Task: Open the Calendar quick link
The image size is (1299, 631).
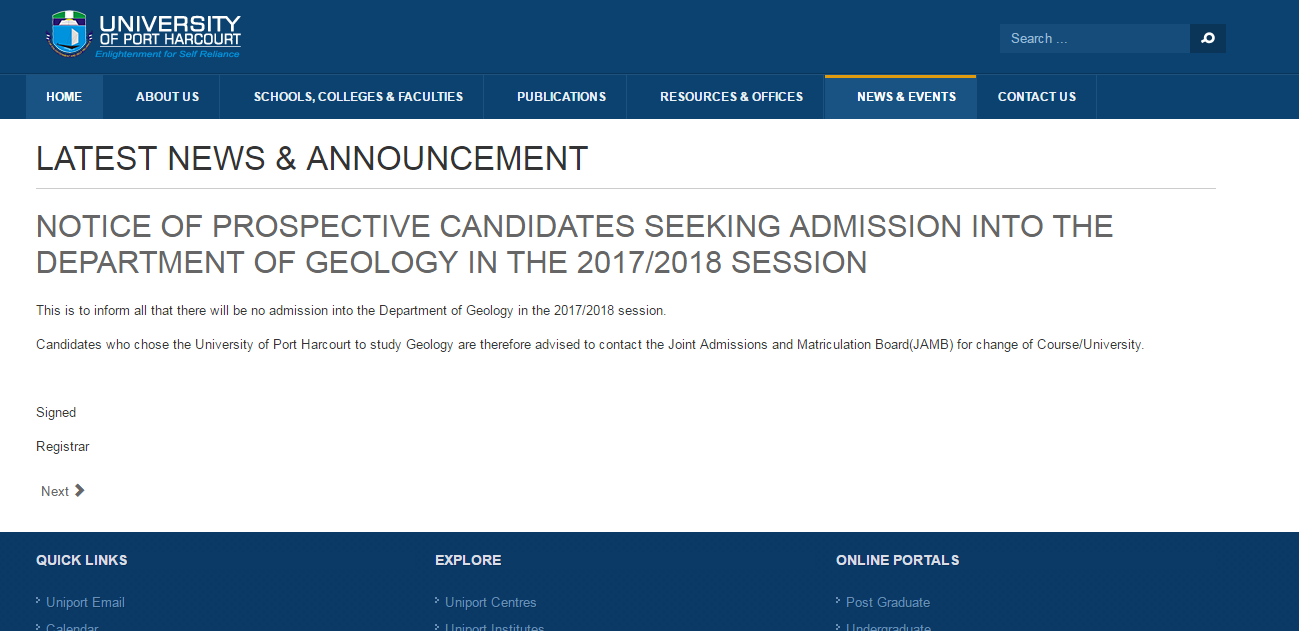Action: click(72, 626)
